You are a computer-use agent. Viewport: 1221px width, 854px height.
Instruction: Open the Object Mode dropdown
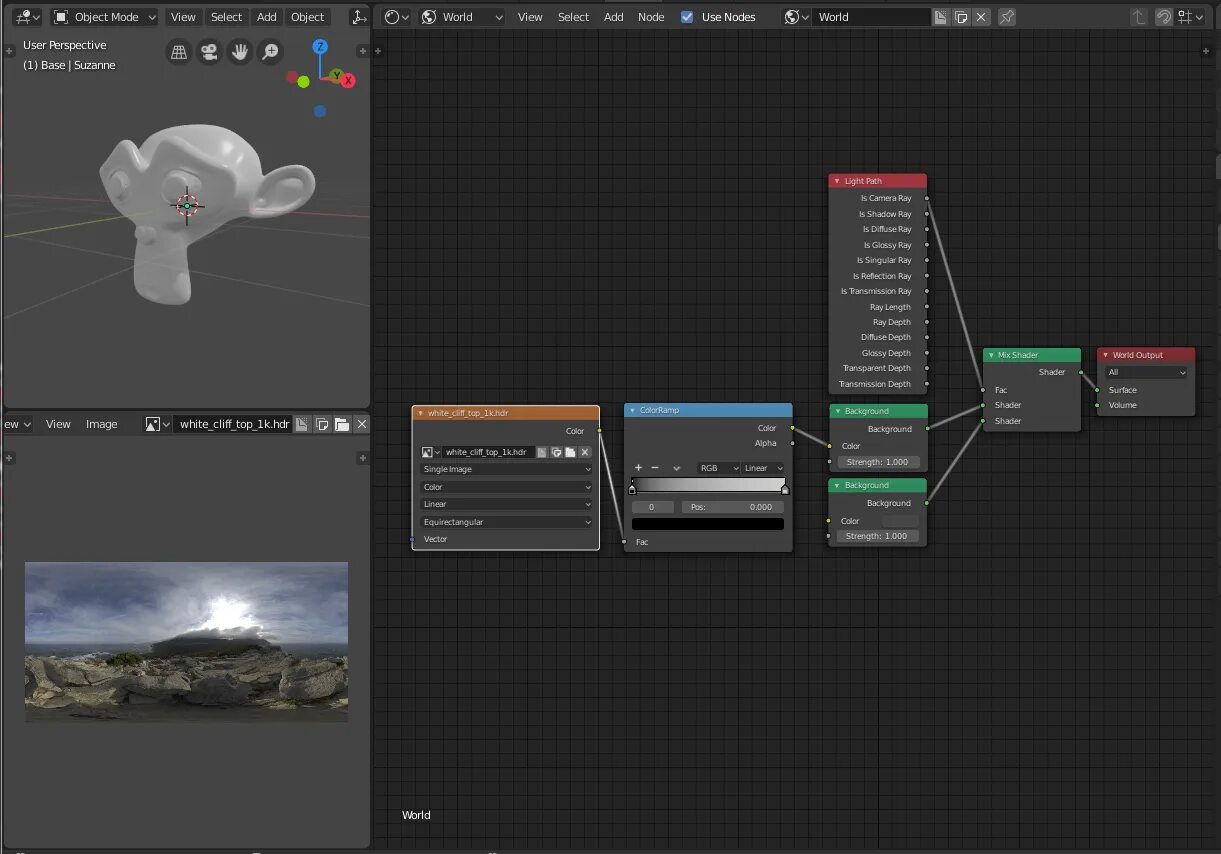105,17
